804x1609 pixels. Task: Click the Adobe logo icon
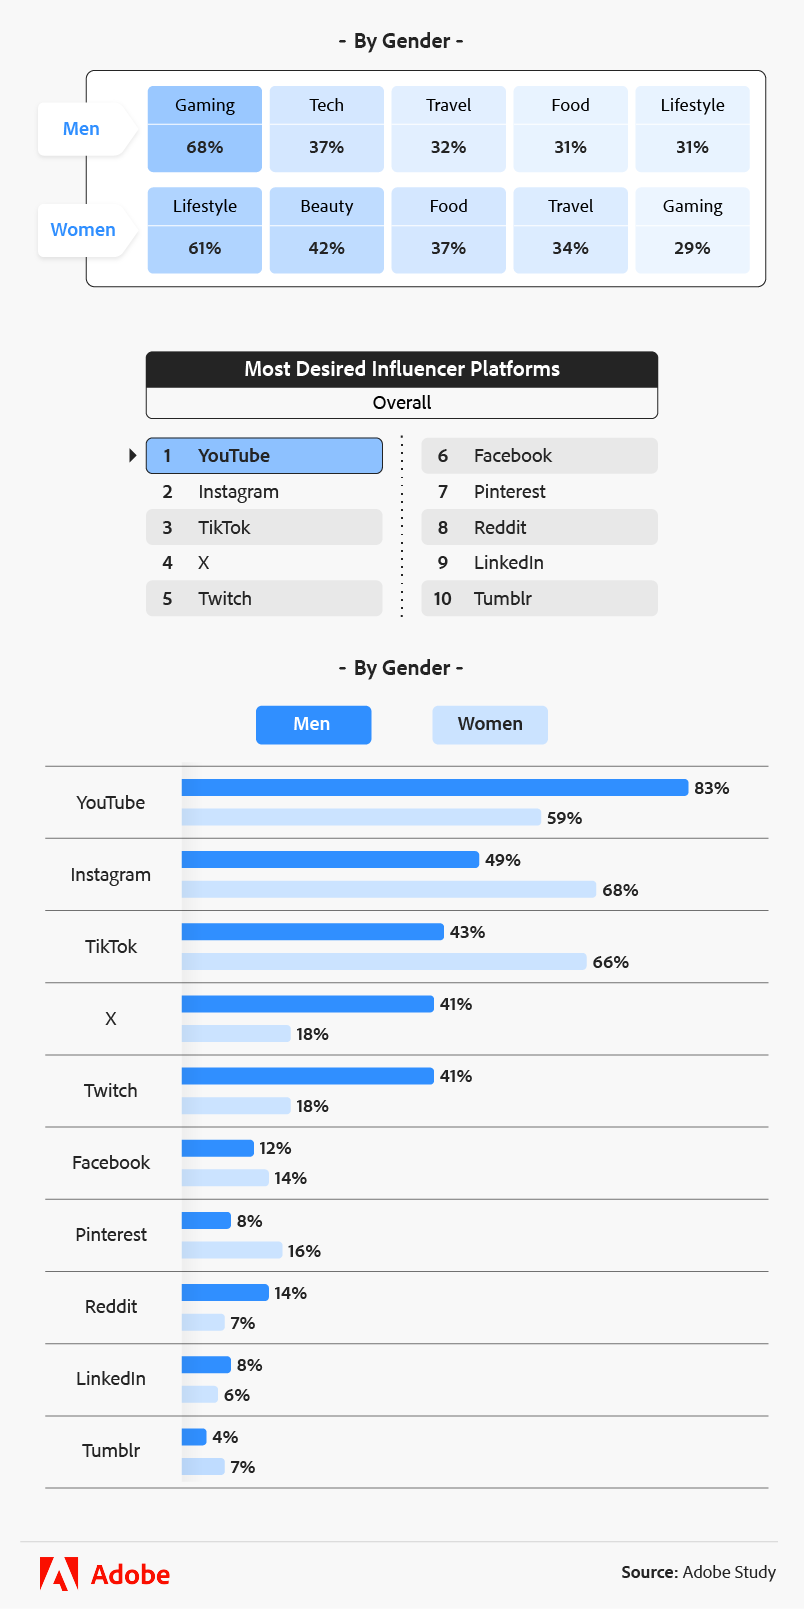(x=59, y=1573)
